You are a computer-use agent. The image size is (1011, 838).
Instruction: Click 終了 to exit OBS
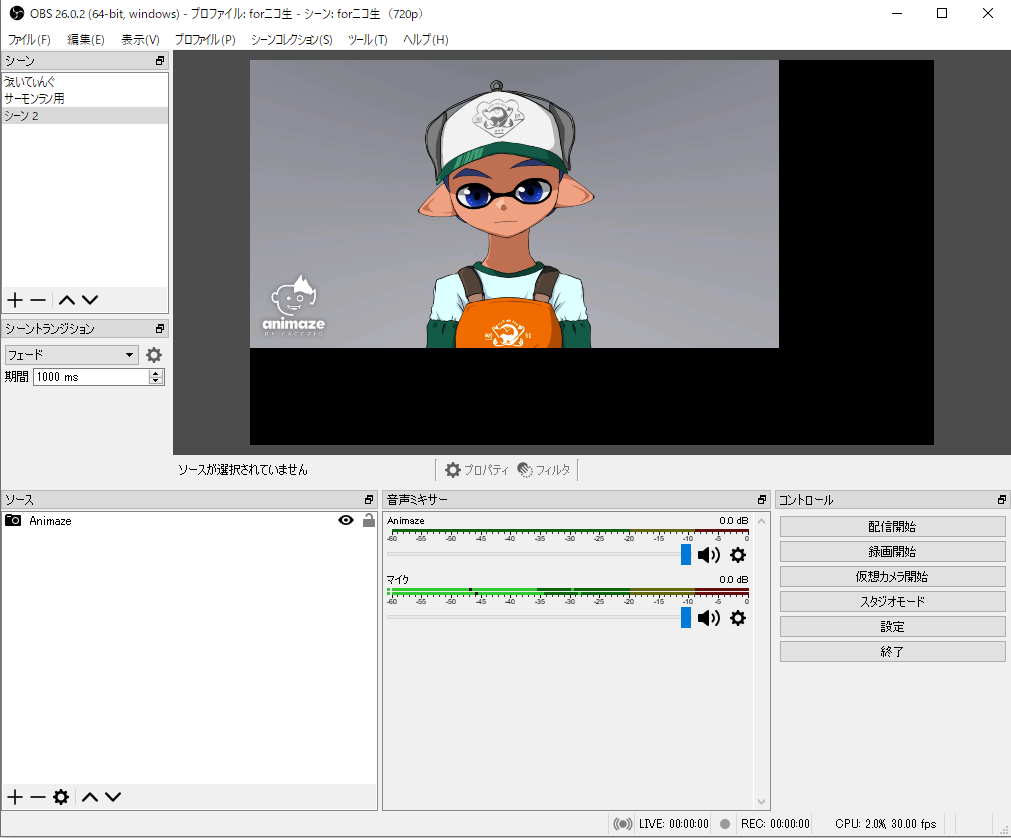[892, 652]
